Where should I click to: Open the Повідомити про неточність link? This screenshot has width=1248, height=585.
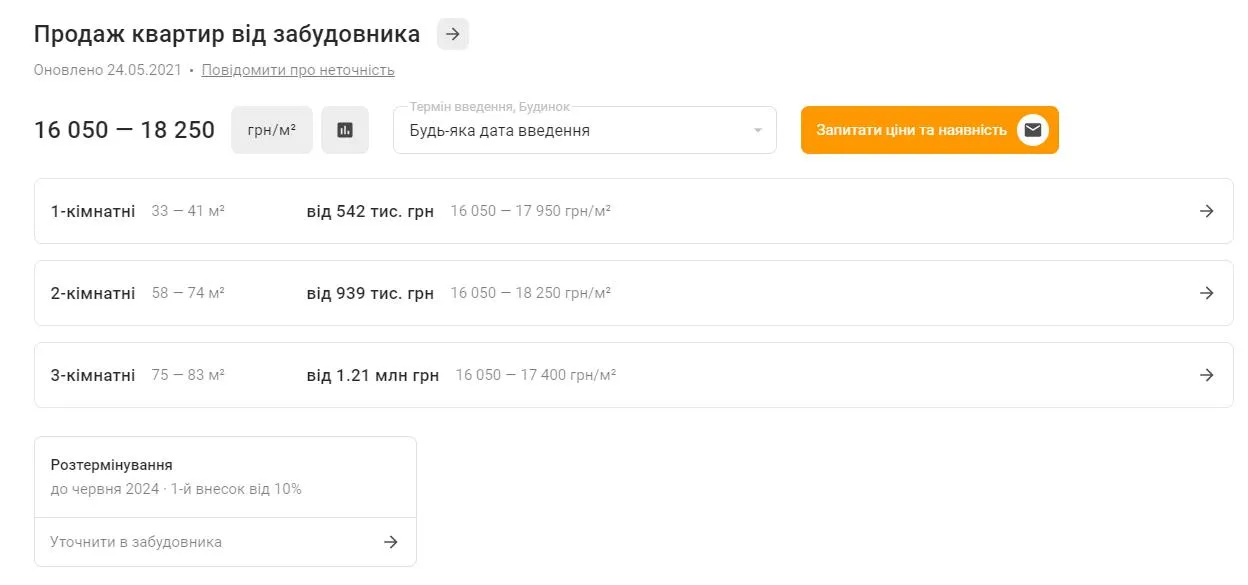click(x=296, y=69)
